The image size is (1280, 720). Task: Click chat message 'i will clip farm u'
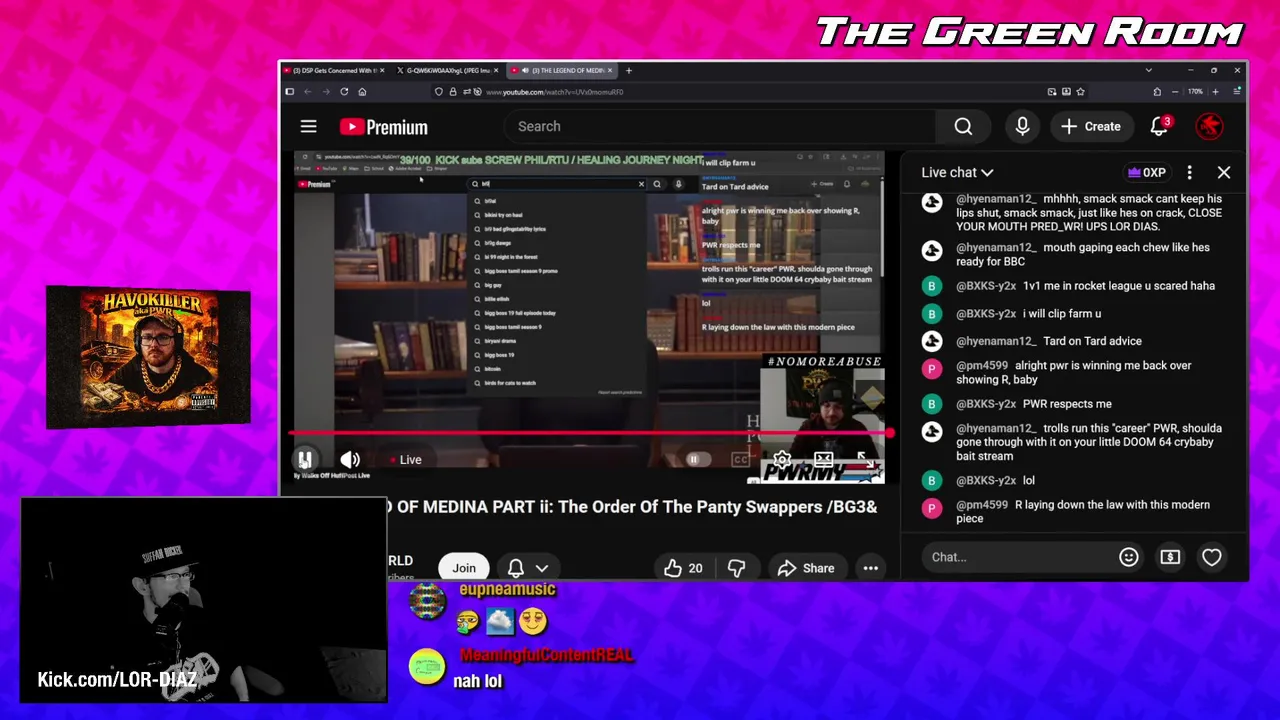tap(1062, 313)
